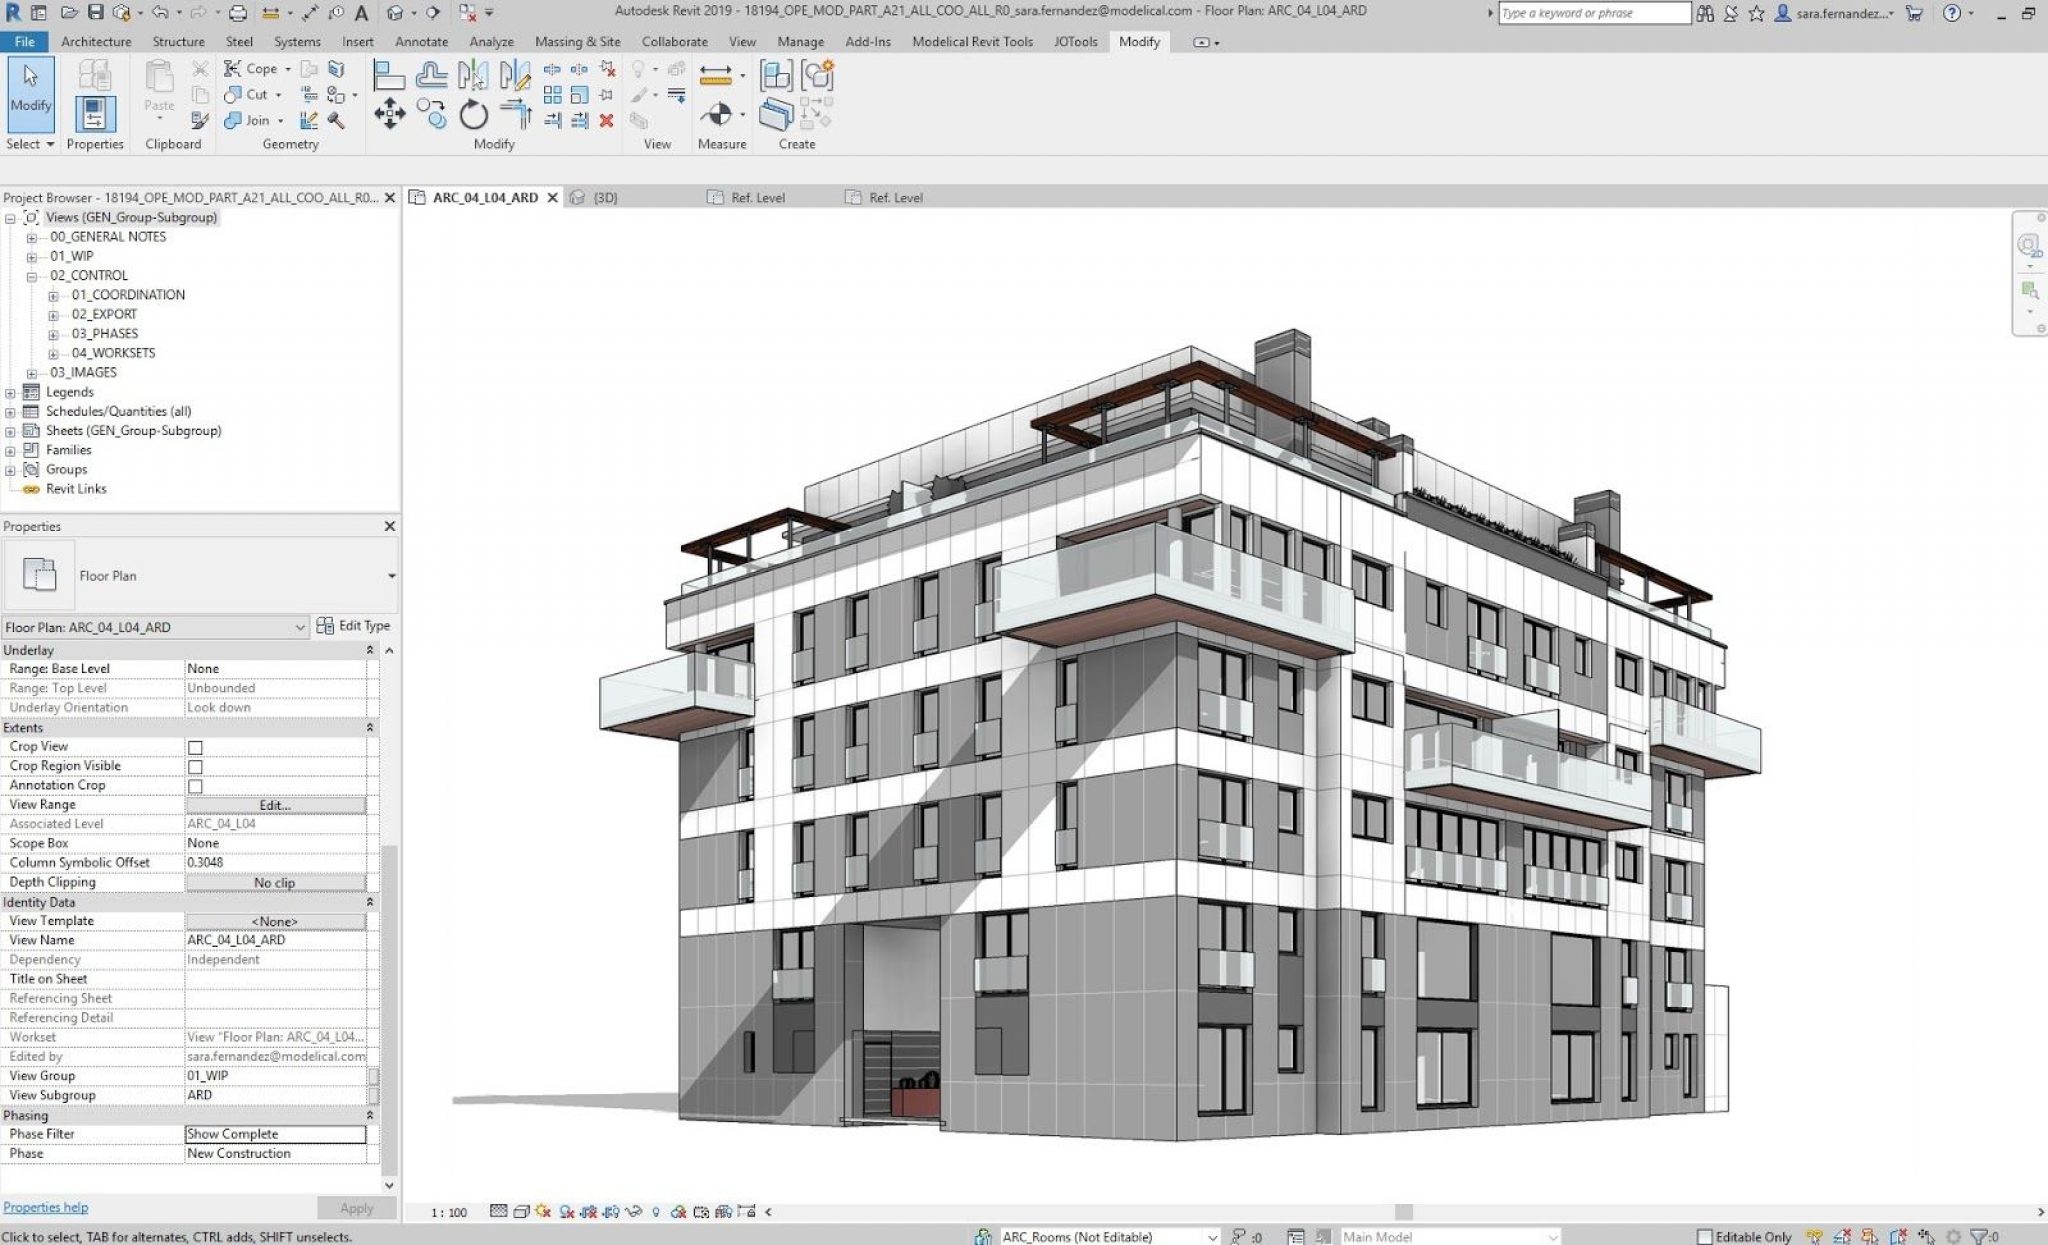Click the View Range Edit field
Image resolution: width=2048 pixels, height=1245 pixels.
[x=272, y=803]
